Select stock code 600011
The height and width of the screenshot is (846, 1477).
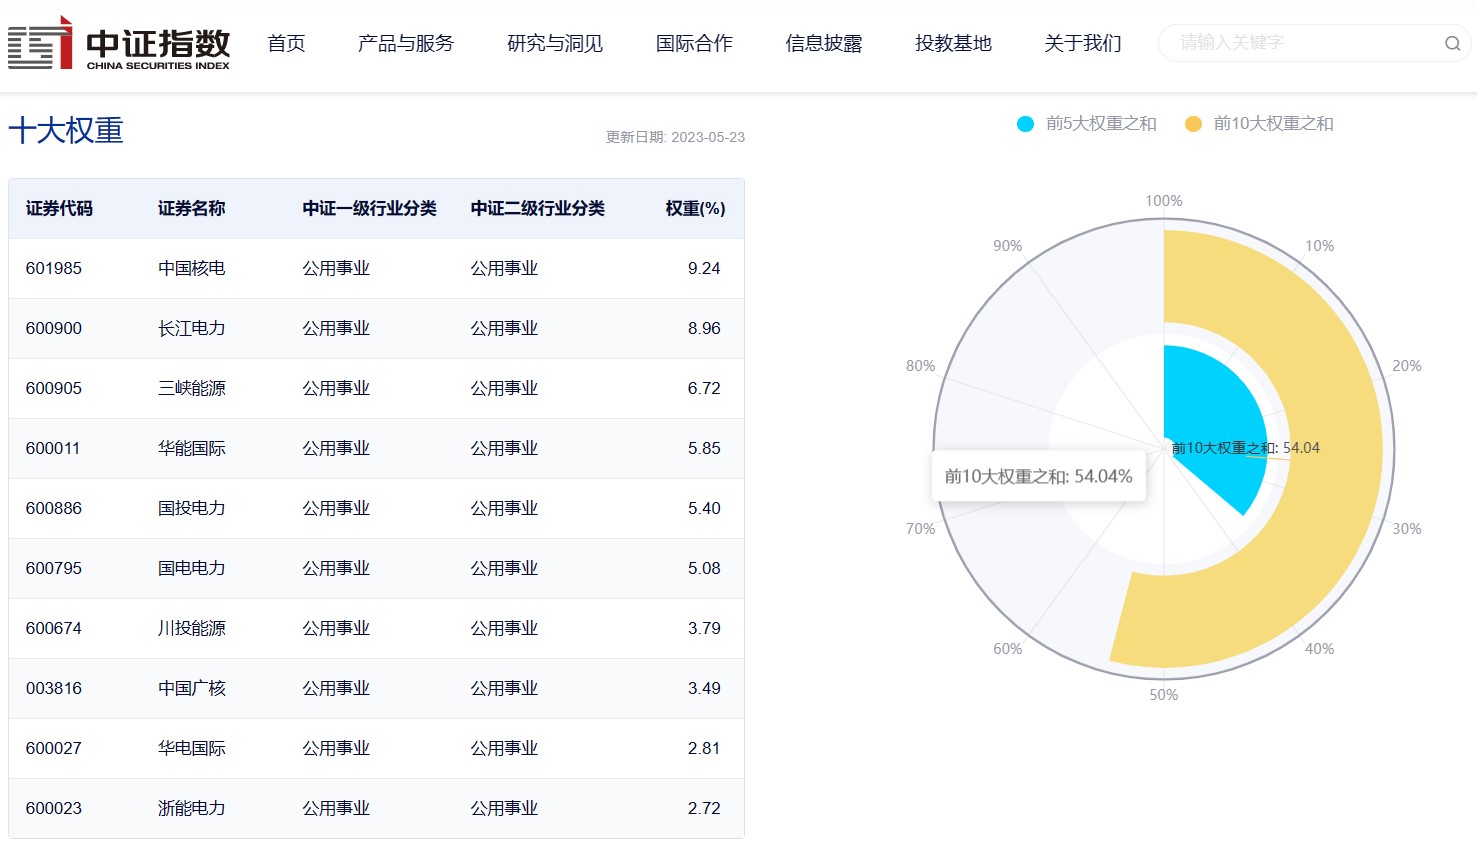point(53,448)
